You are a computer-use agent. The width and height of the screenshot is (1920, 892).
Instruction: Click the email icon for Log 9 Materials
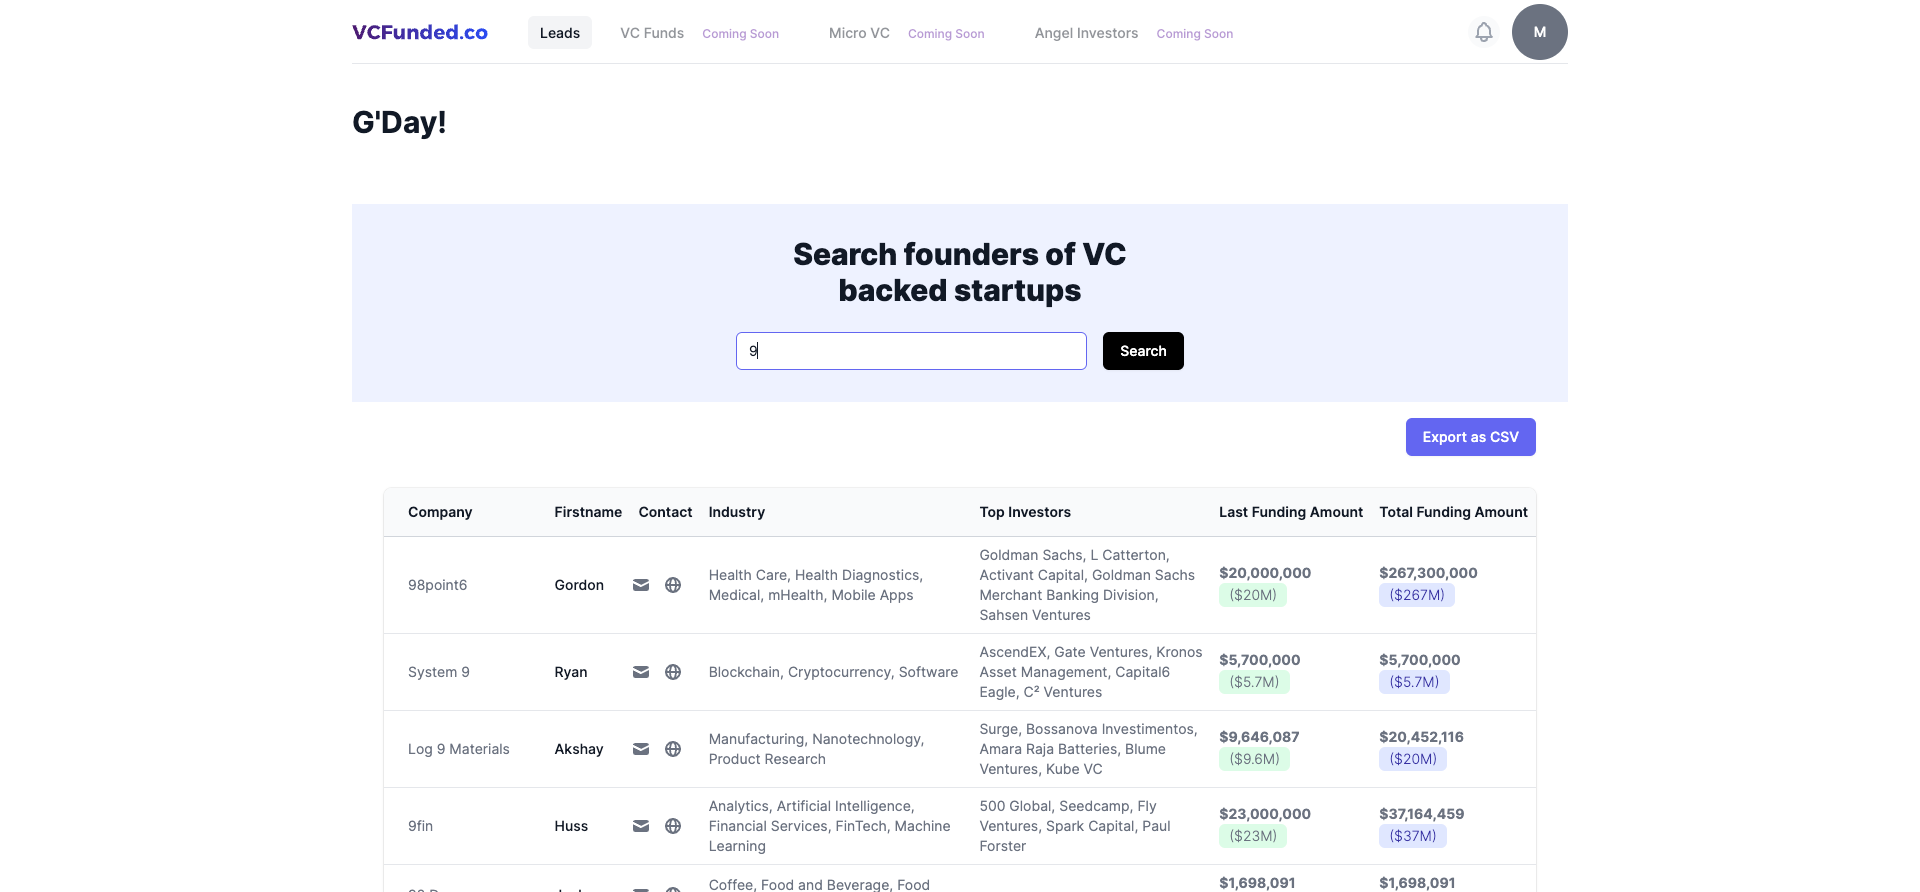click(x=641, y=749)
